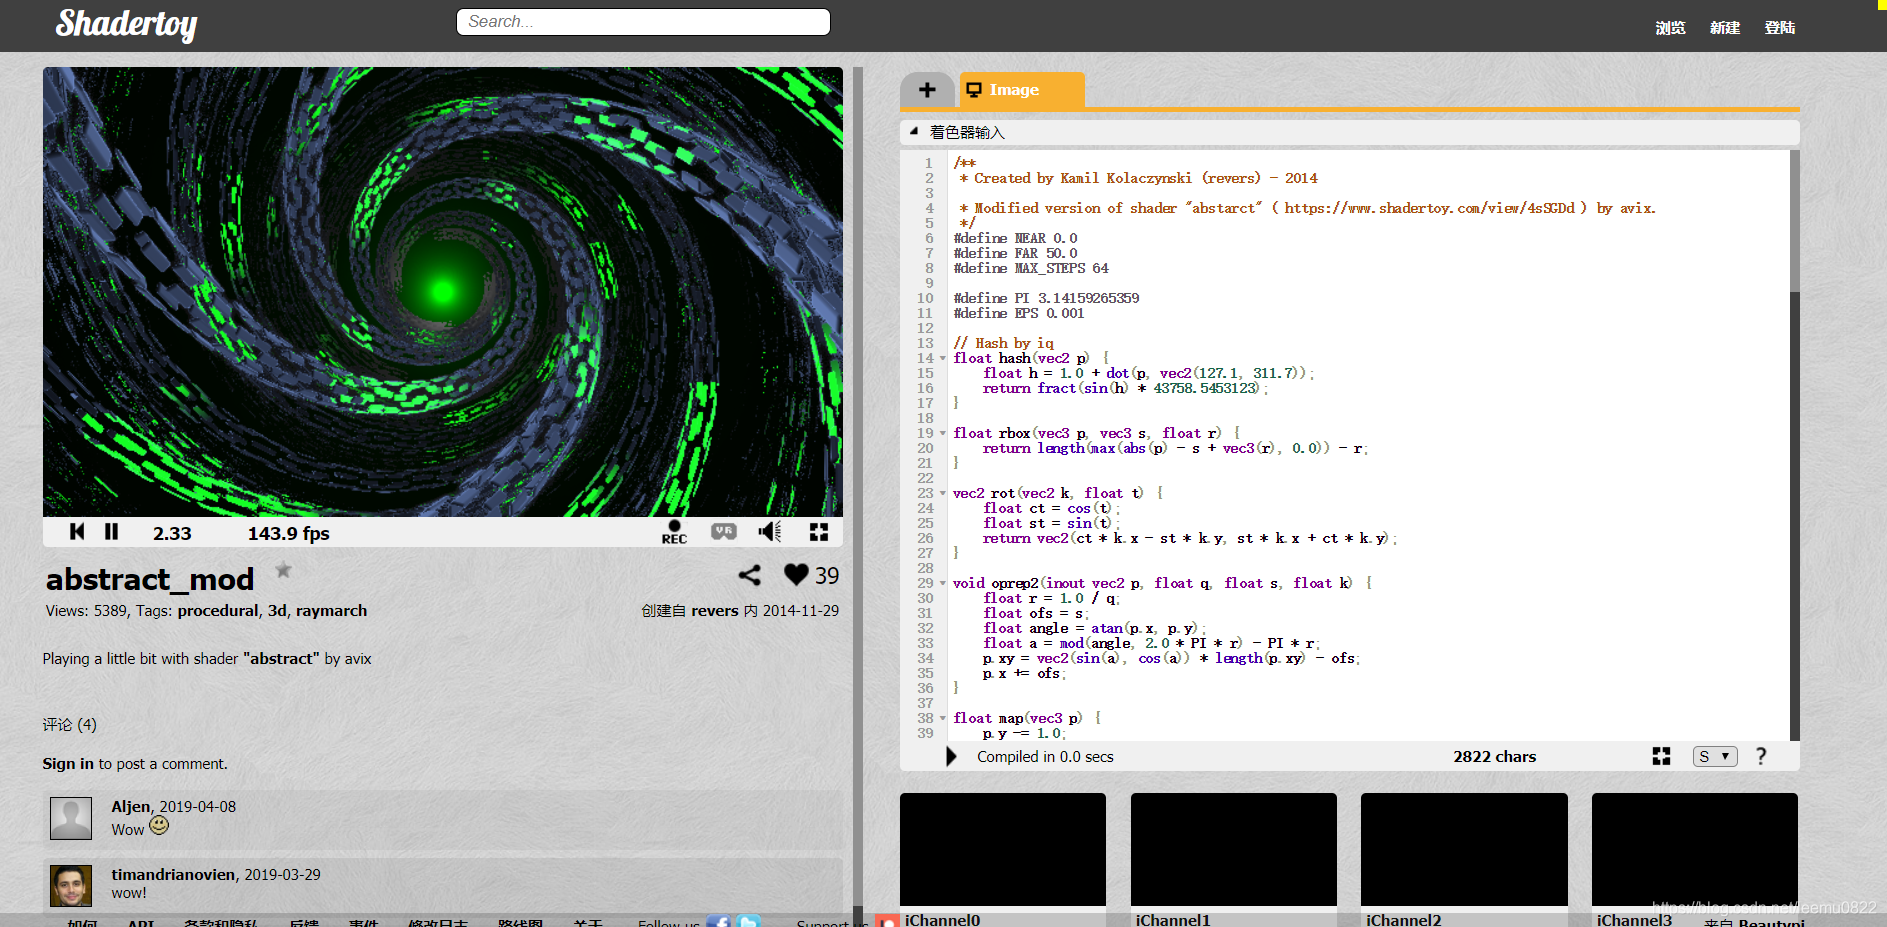Select the iChannel0 input thumbnail
Viewport: 1887px width, 927px height.
click(1002, 849)
